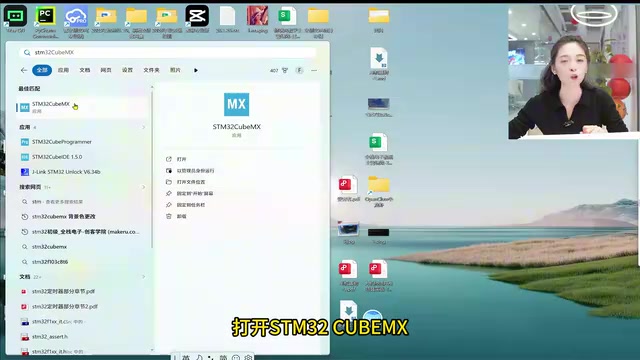Open the red PDF file above the OpenClaw folder

pos(348,189)
